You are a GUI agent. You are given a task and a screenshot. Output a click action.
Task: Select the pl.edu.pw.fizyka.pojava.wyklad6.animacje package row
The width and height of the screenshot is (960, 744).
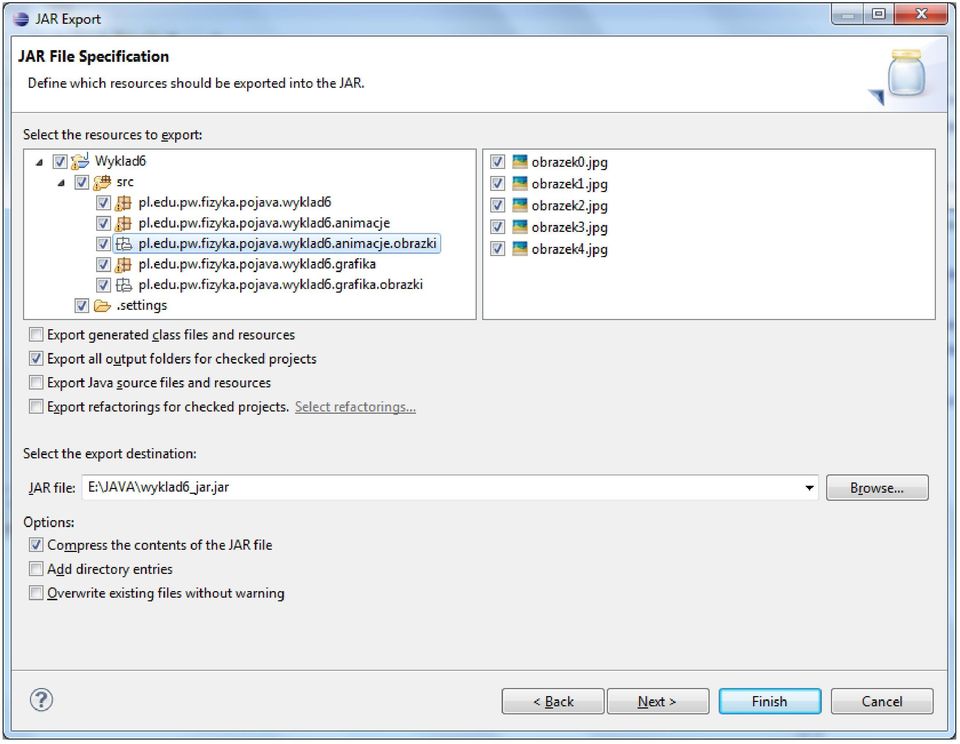click(264, 224)
